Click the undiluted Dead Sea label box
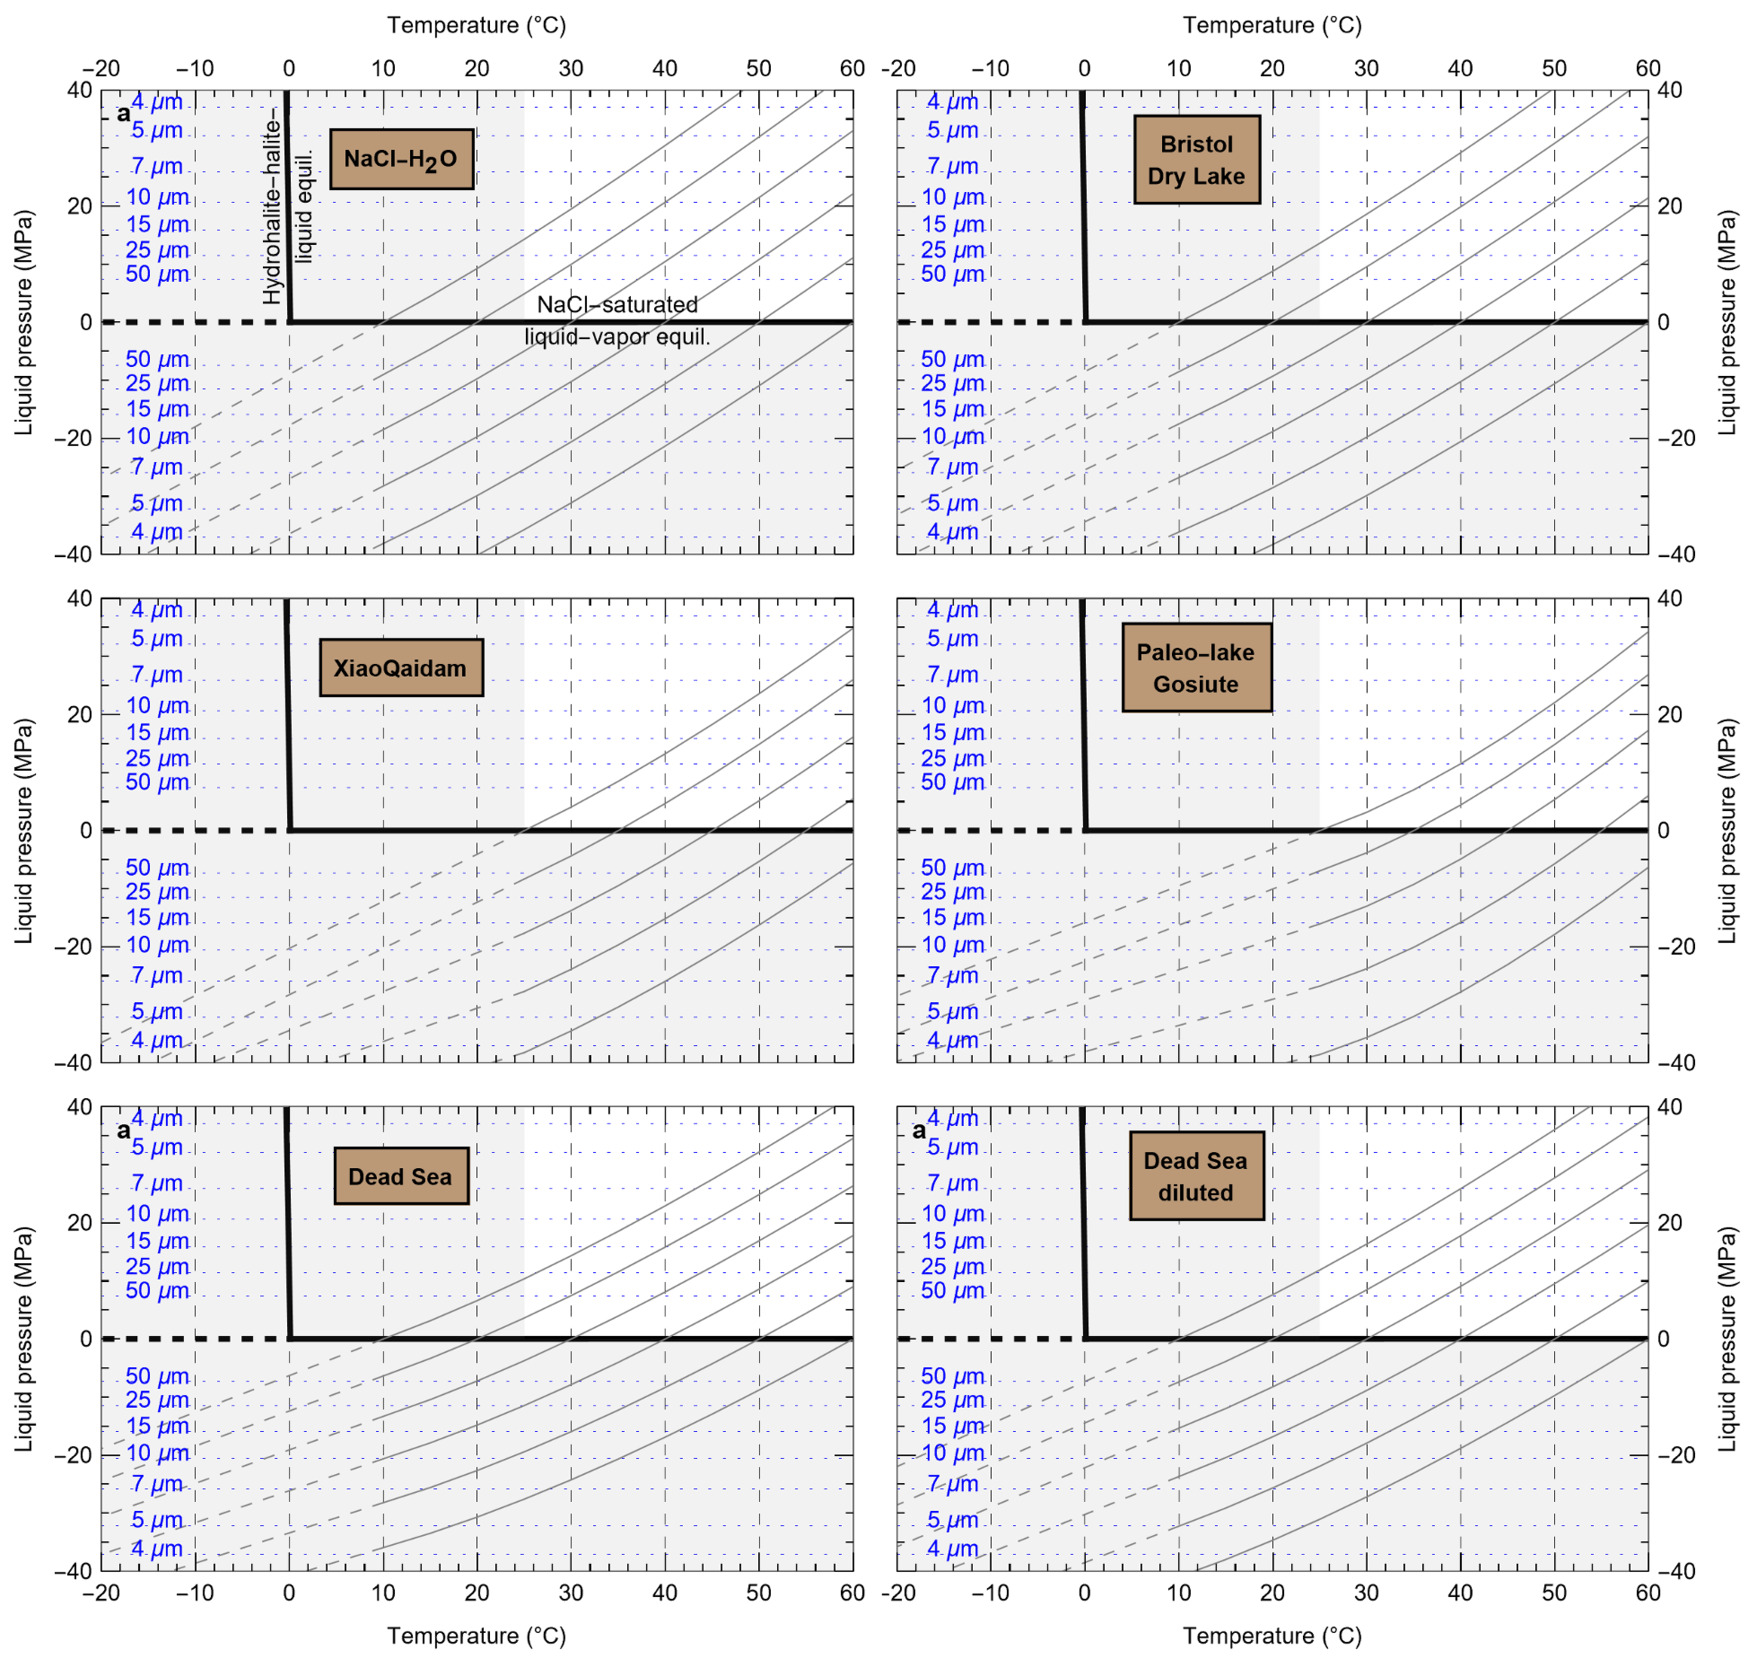The image size is (1757, 1667). point(401,1176)
